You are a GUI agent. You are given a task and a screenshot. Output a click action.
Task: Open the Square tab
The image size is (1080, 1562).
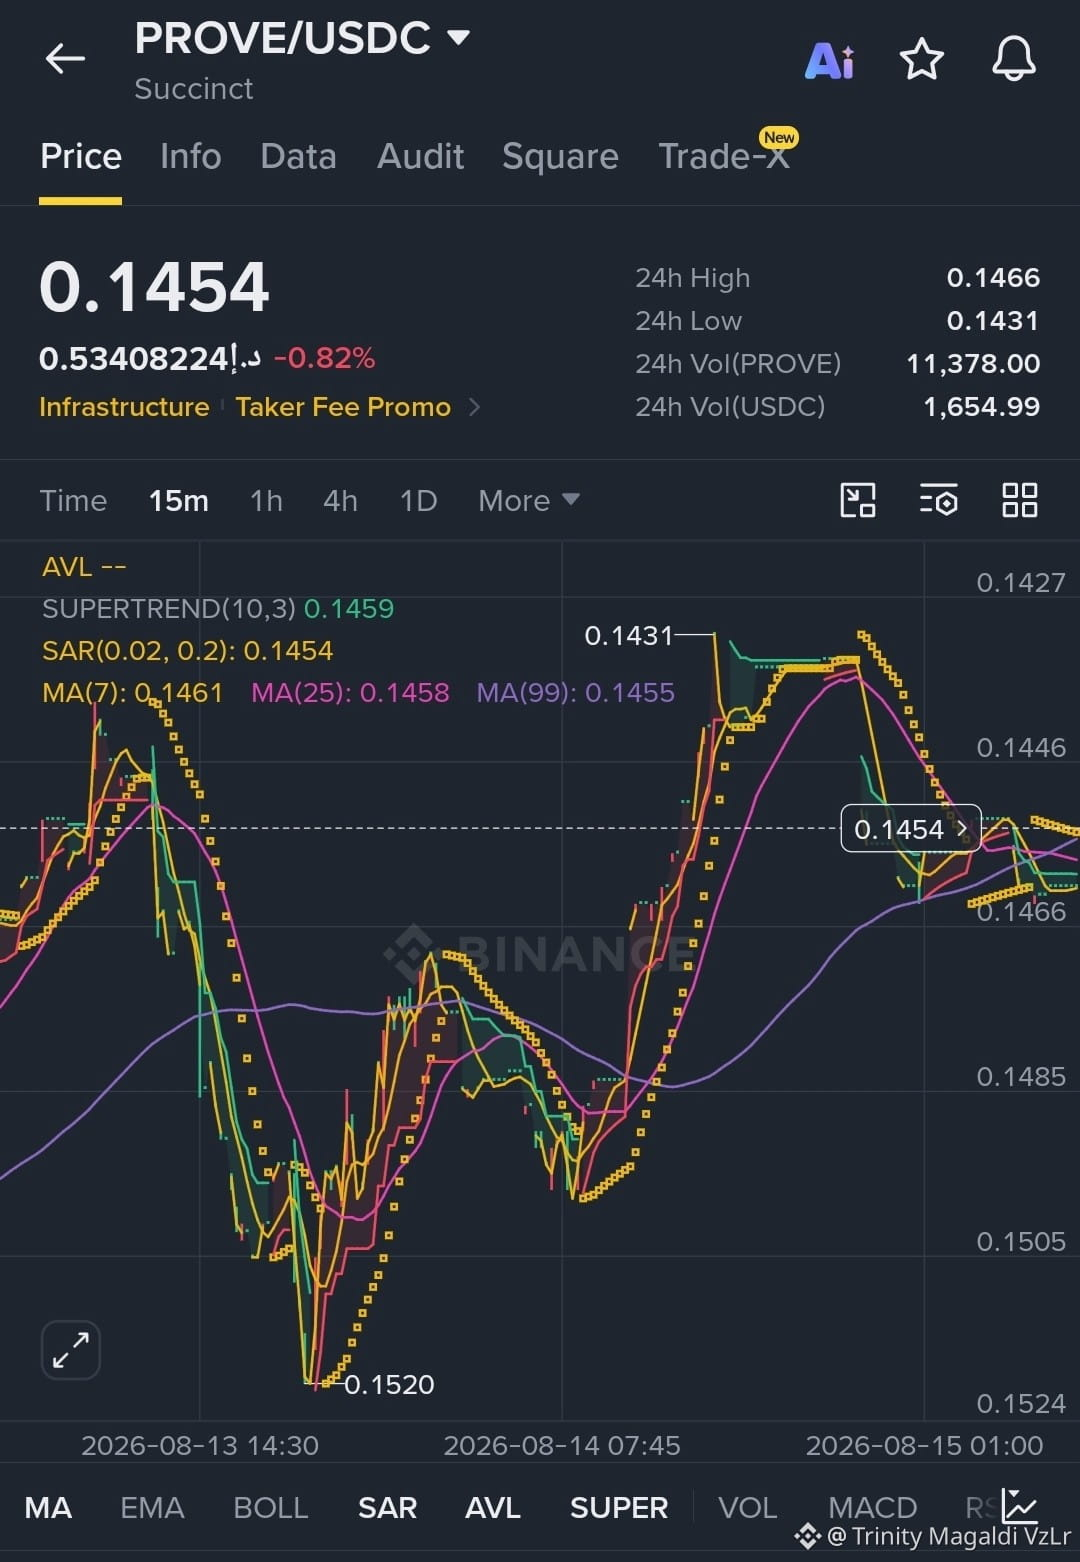coord(560,157)
